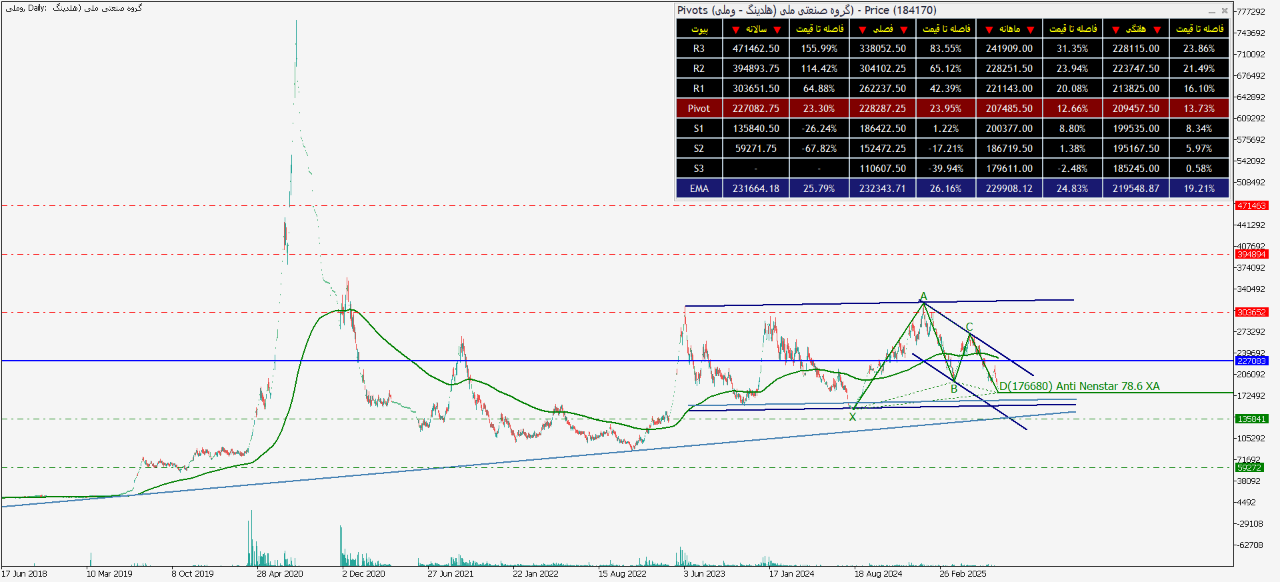Image resolution: width=1280 pixels, height=582 pixels.
Task: Select the EMA row label in table
Action: coord(700,188)
